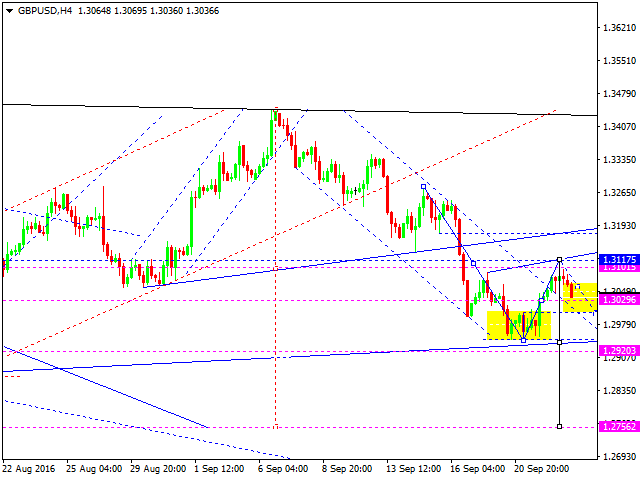Screen dimensions: 640x480
Task: Click the 1.30366 close price value in header
Action: [x=202, y=11]
